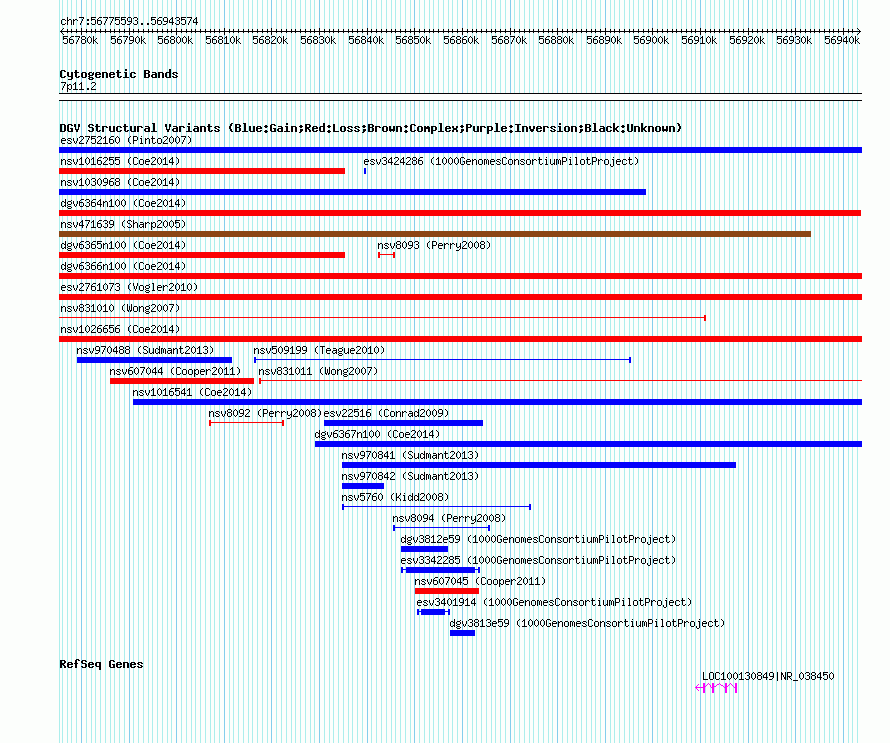Click the nsv5760 (Kidd2008) label

[x=395, y=497]
